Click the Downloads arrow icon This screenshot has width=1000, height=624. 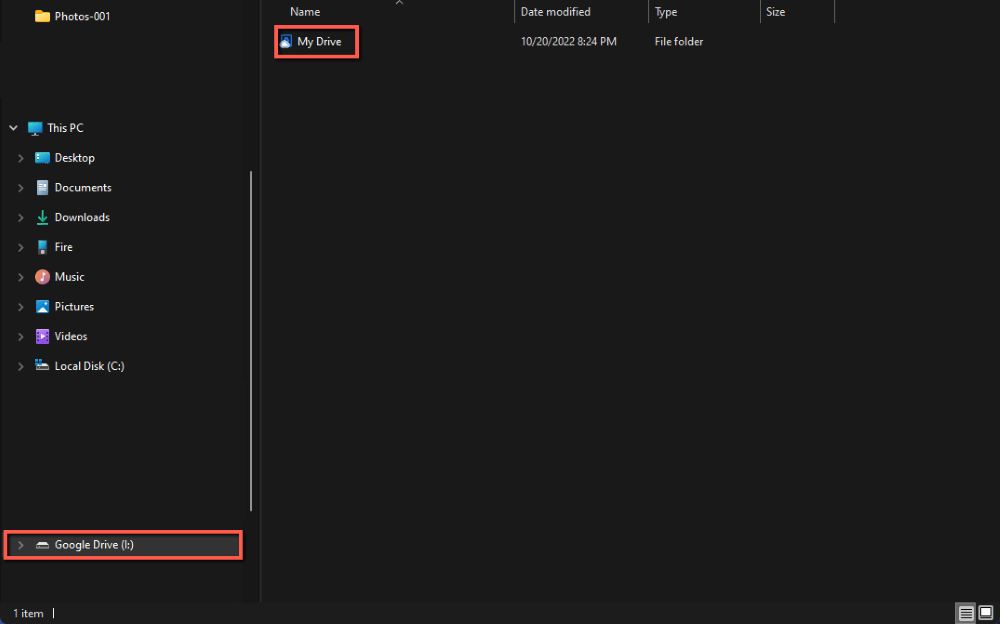click(x=42, y=218)
